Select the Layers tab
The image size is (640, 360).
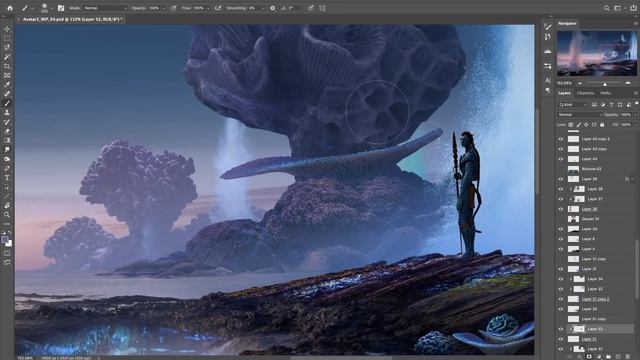(564, 93)
